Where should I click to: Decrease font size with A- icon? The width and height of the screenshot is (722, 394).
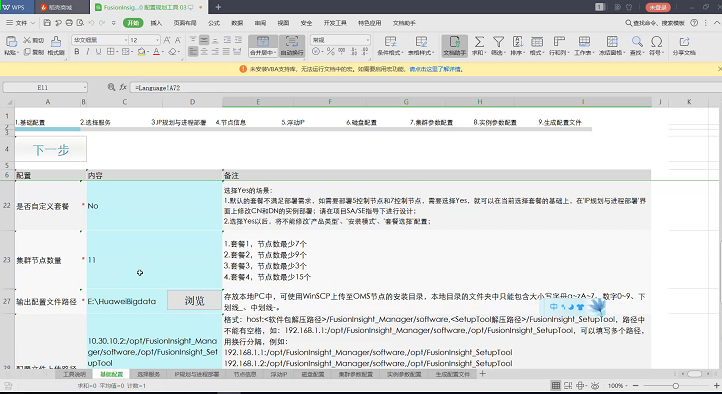(178, 40)
